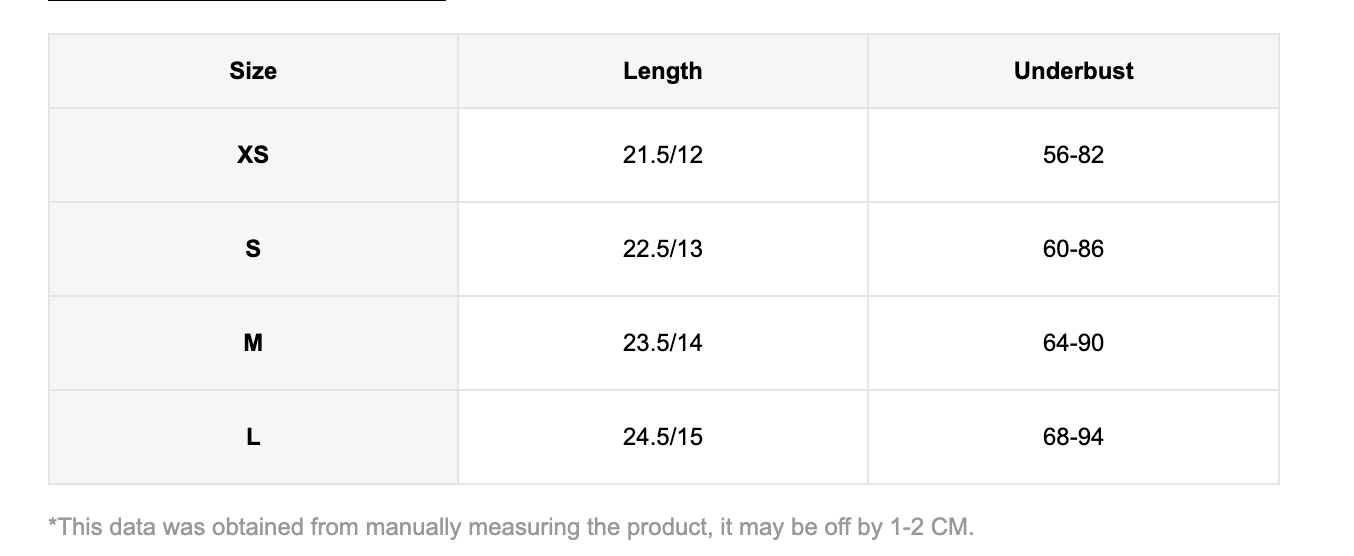This screenshot has width=1354, height=556.
Task: Click the manual measurement disclaimer note
Action: (x=510, y=527)
